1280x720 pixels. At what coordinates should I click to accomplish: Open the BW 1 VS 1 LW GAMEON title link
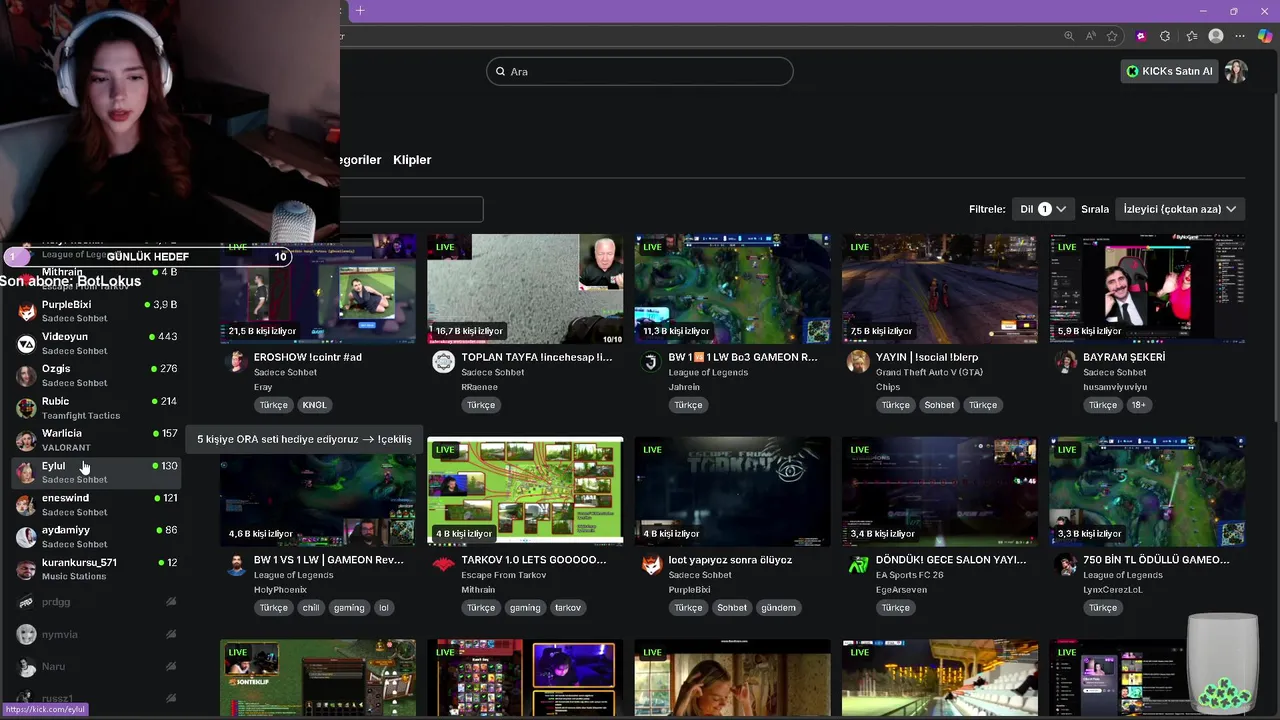[x=329, y=560]
